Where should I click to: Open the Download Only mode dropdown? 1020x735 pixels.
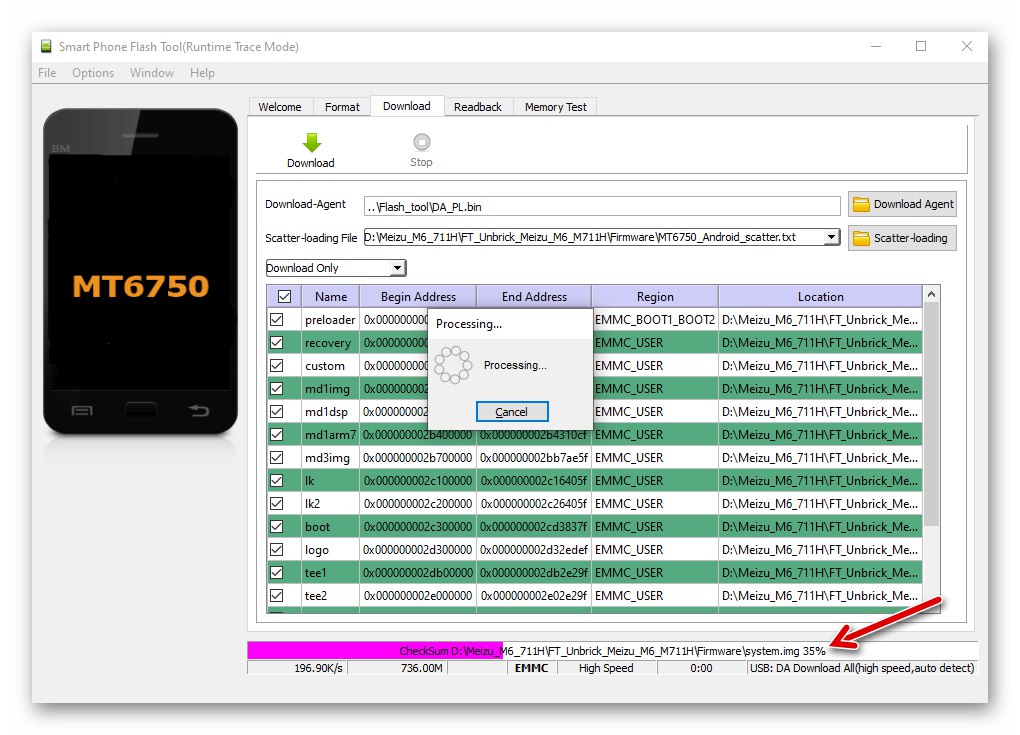pyautogui.click(x=336, y=268)
